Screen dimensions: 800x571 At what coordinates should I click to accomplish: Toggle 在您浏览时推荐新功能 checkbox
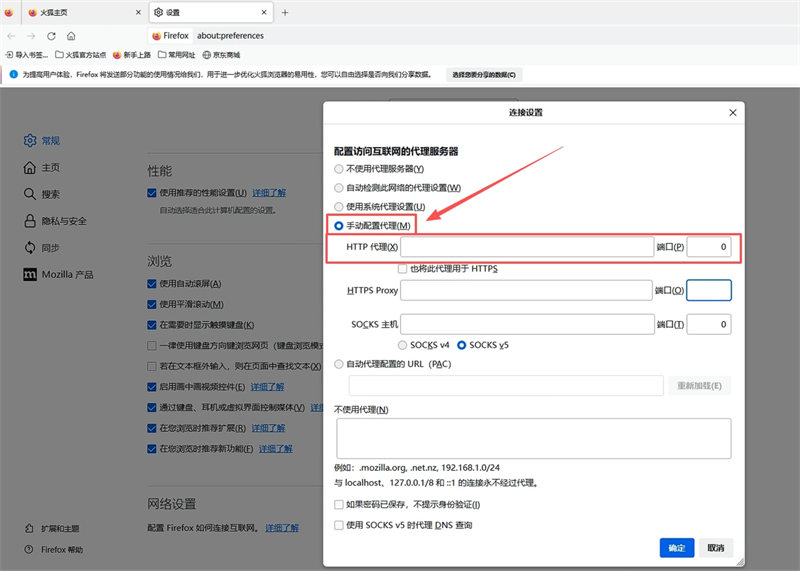[152, 449]
